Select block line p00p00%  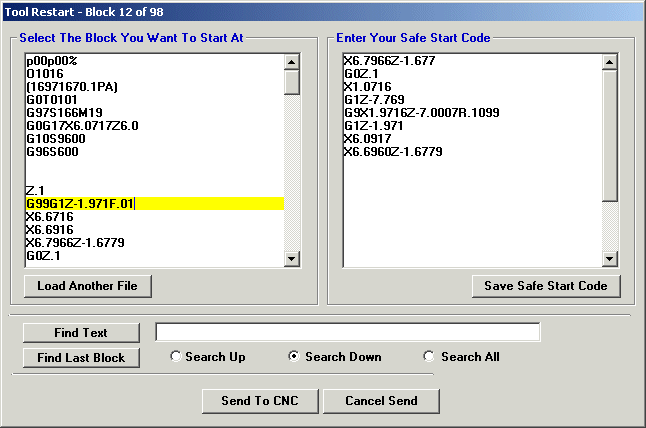51,61
